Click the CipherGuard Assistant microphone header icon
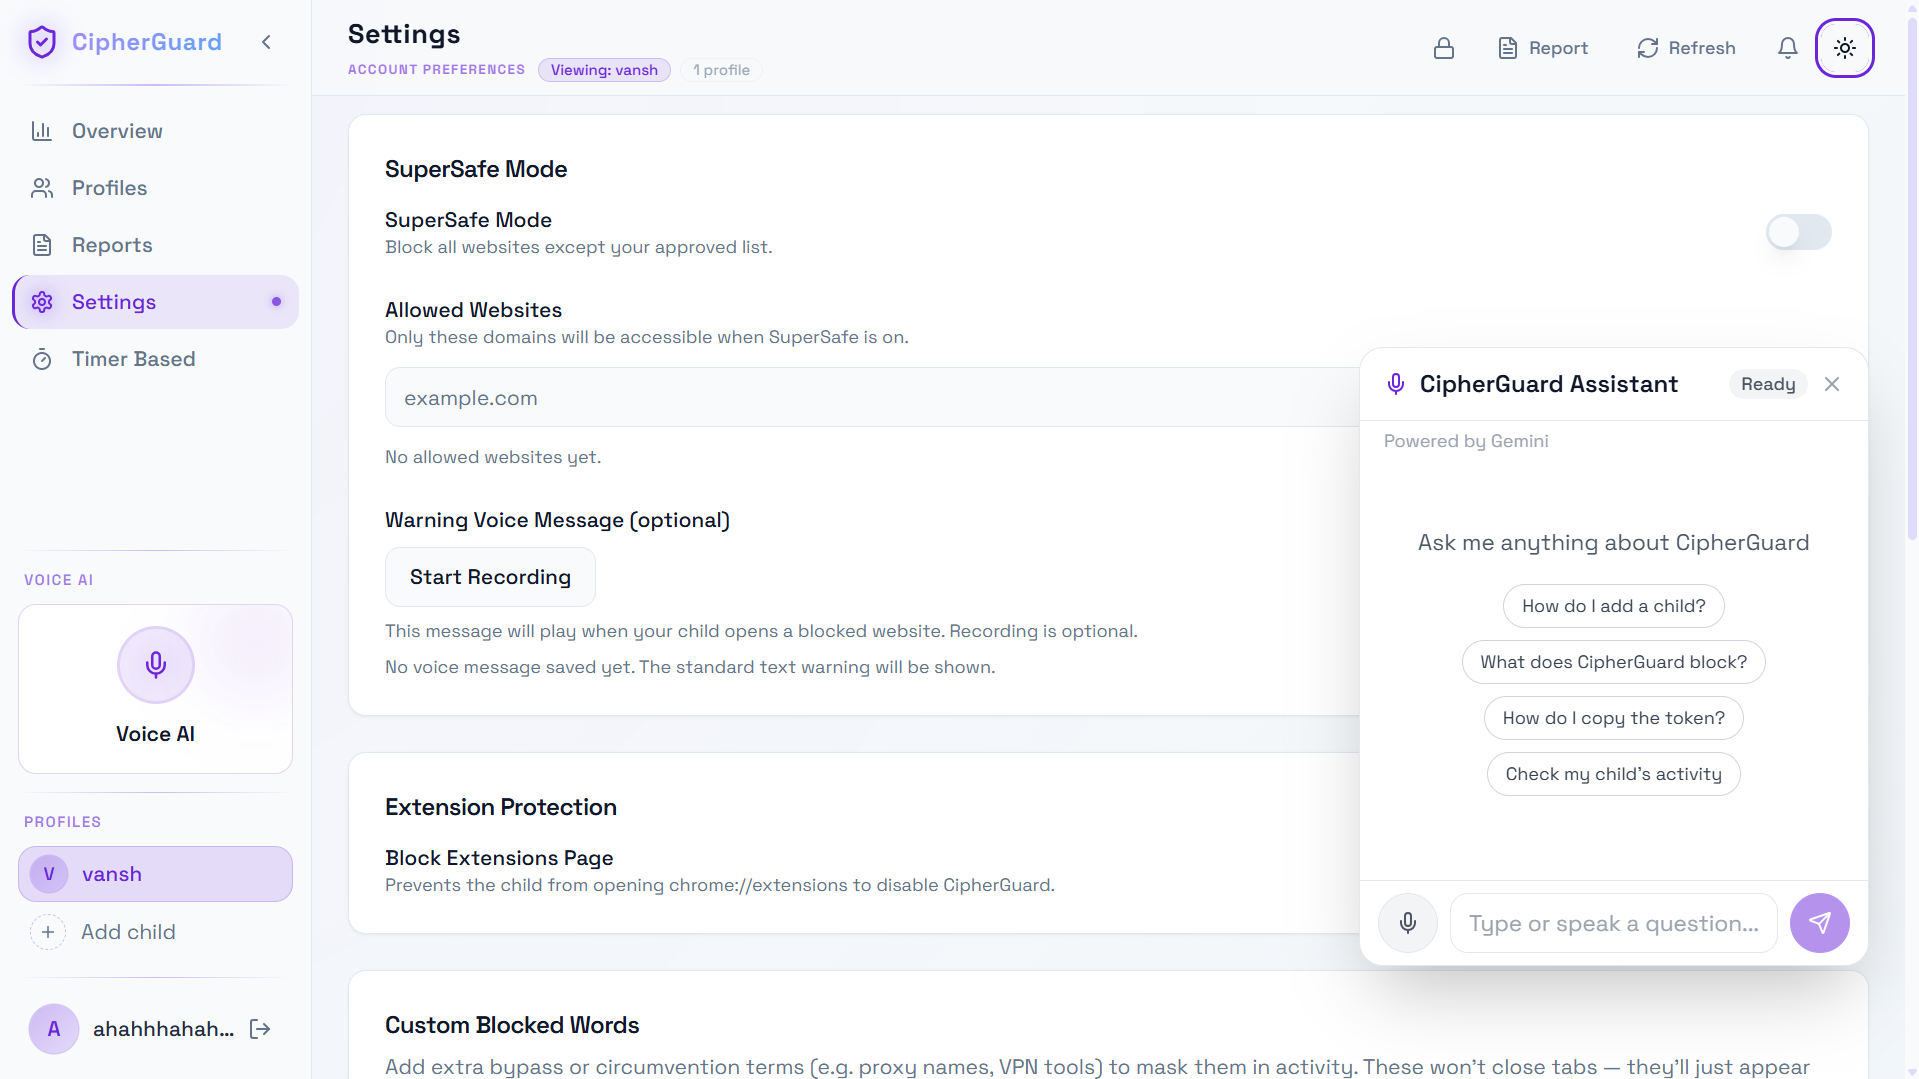Screen dimensions: 1919x1079 [1396, 384]
